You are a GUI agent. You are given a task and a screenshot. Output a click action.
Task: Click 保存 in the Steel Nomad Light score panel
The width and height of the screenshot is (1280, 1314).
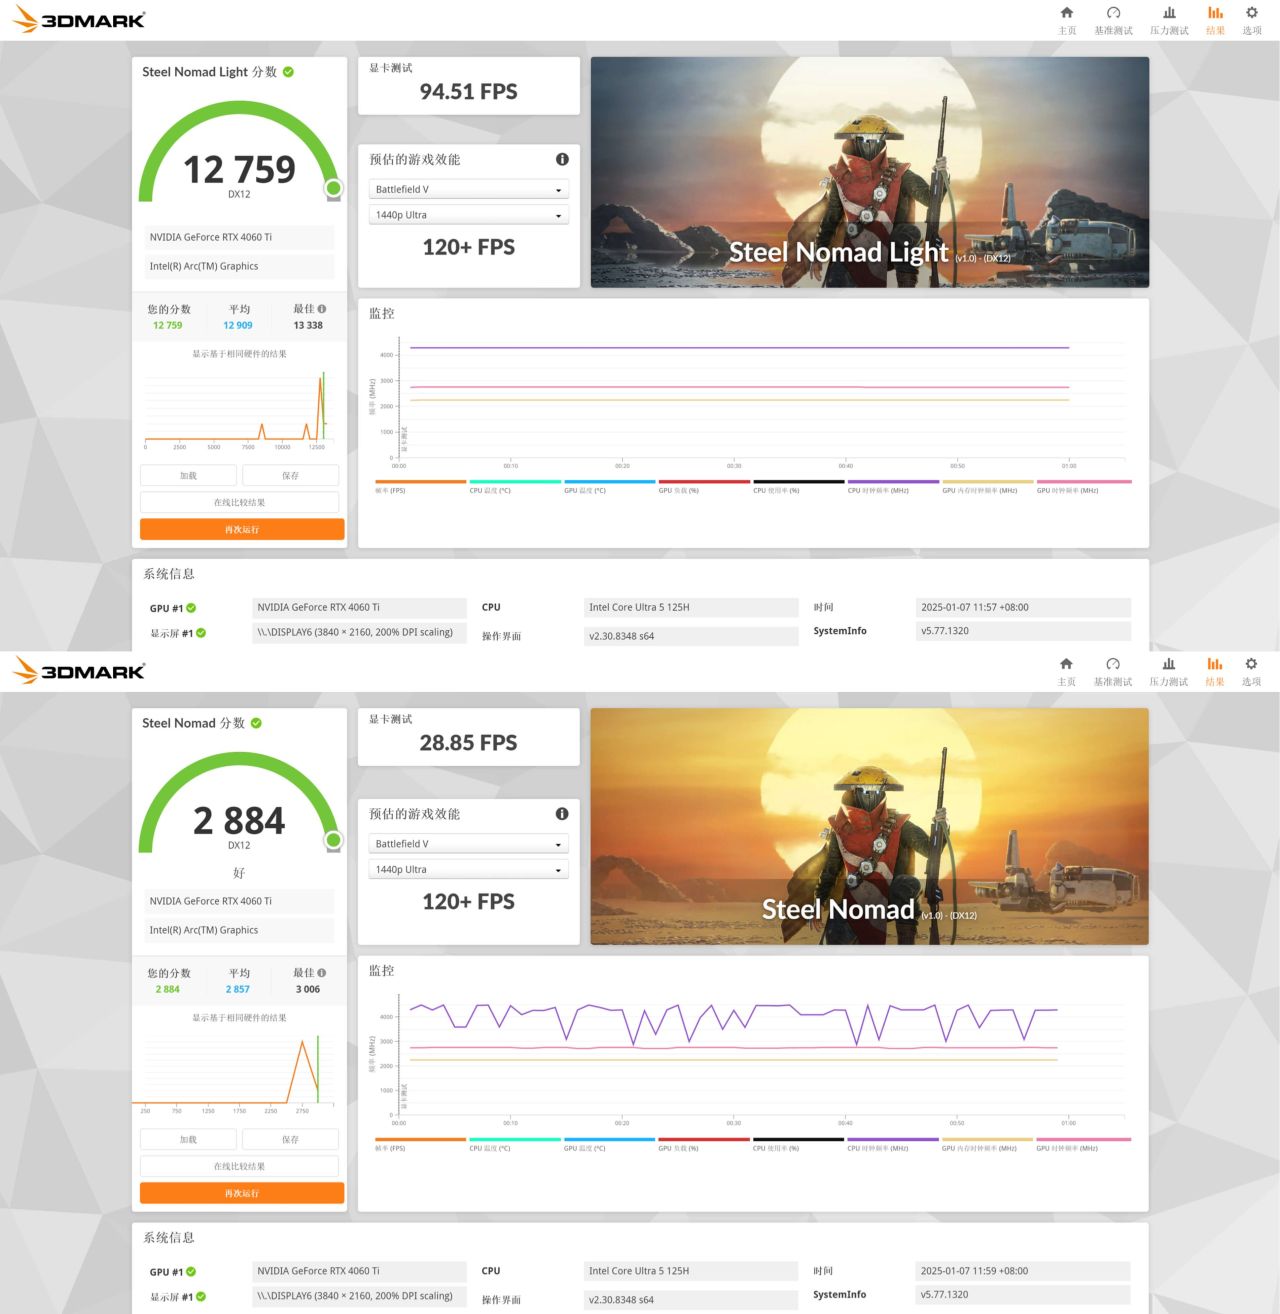click(x=290, y=476)
